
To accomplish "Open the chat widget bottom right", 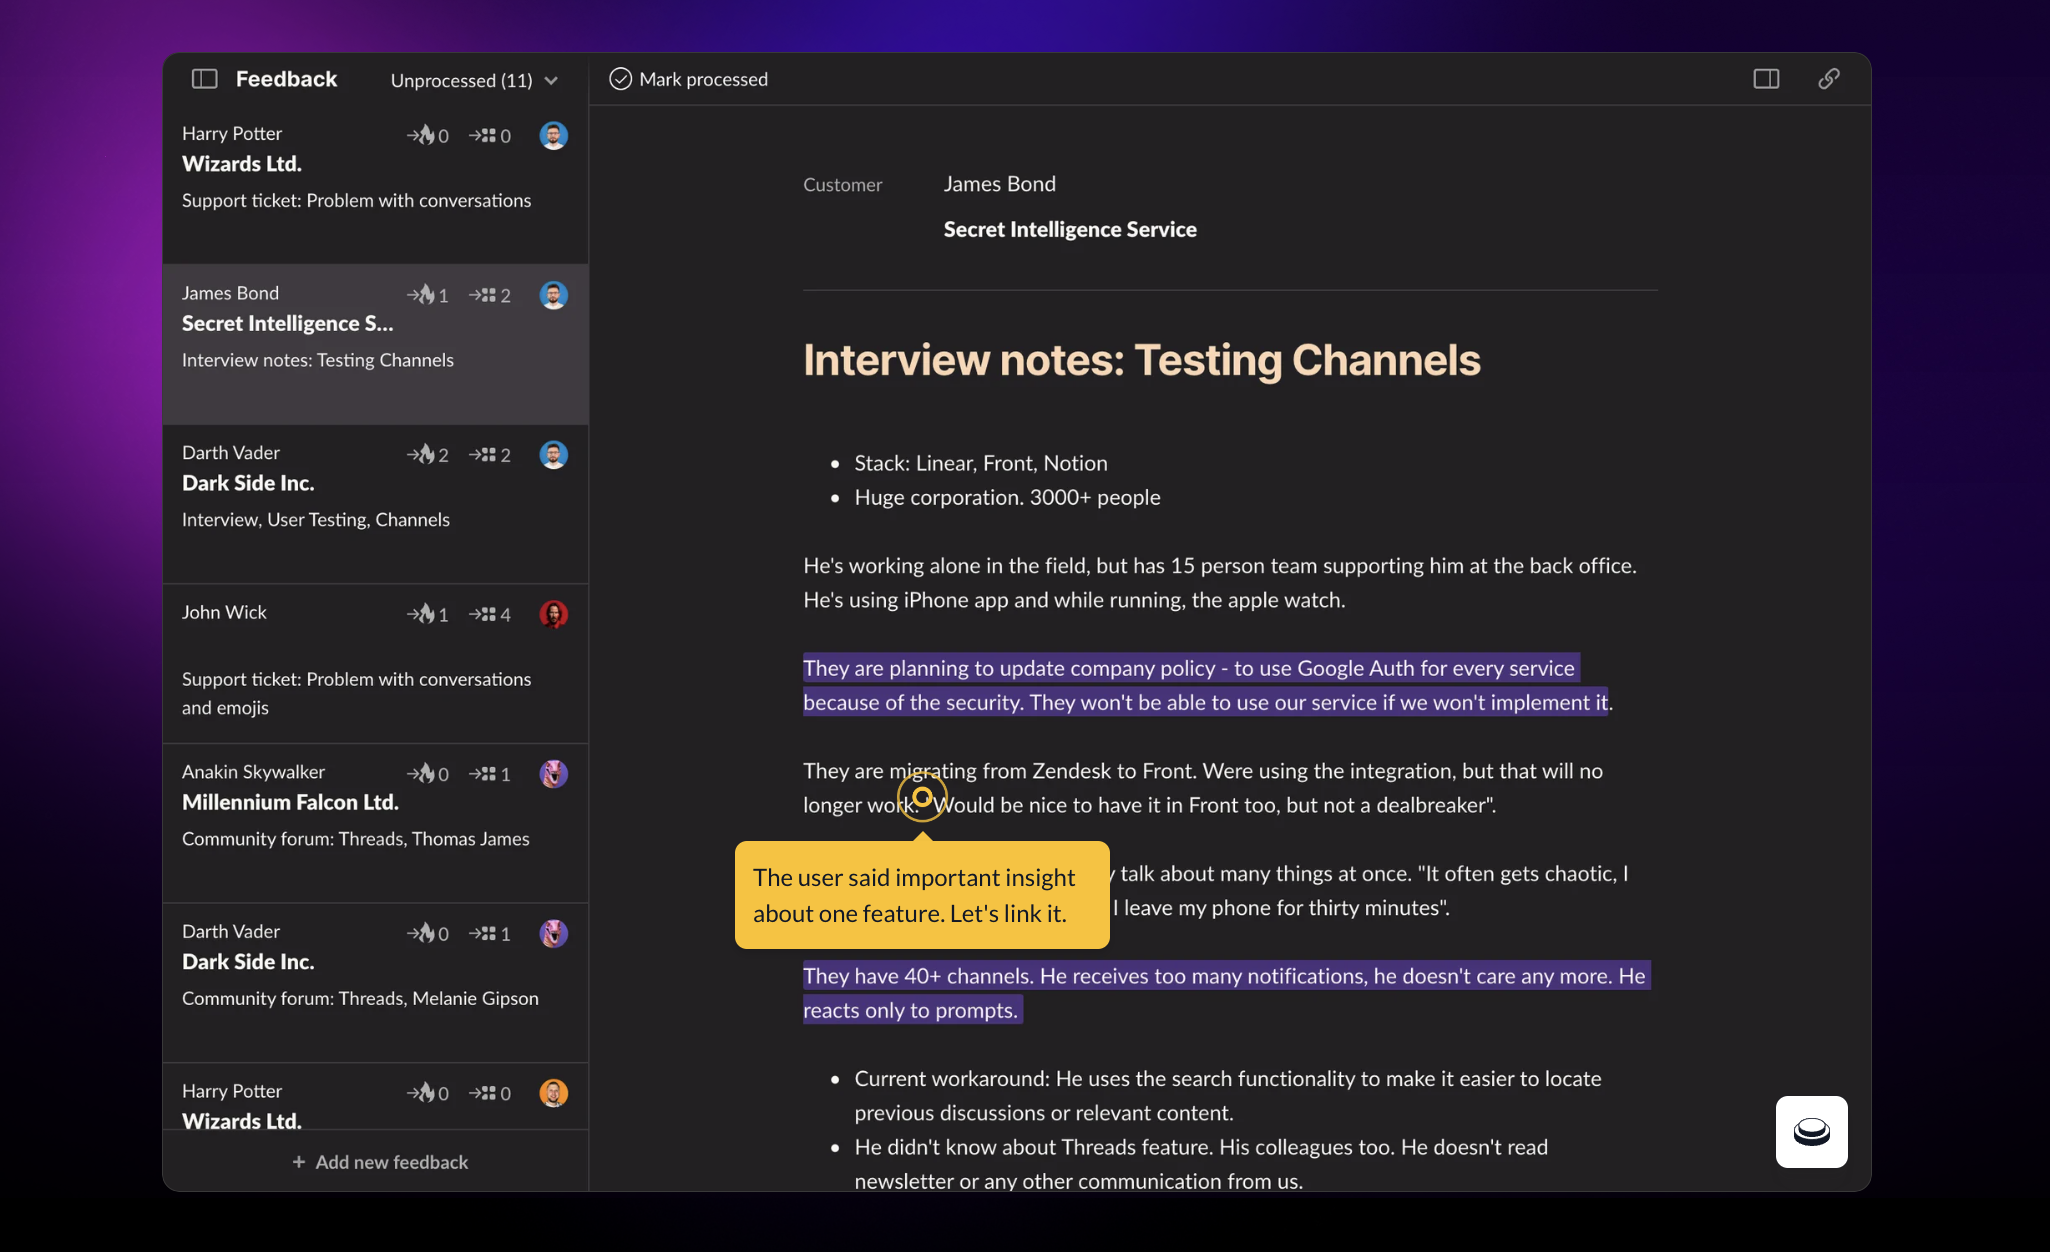I will [x=1811, y=1132].
